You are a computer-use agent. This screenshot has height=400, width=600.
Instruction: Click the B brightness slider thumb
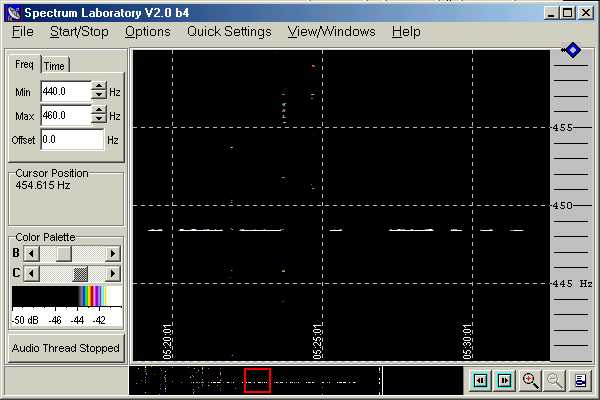pyautogui.click(x=64, y=253)
